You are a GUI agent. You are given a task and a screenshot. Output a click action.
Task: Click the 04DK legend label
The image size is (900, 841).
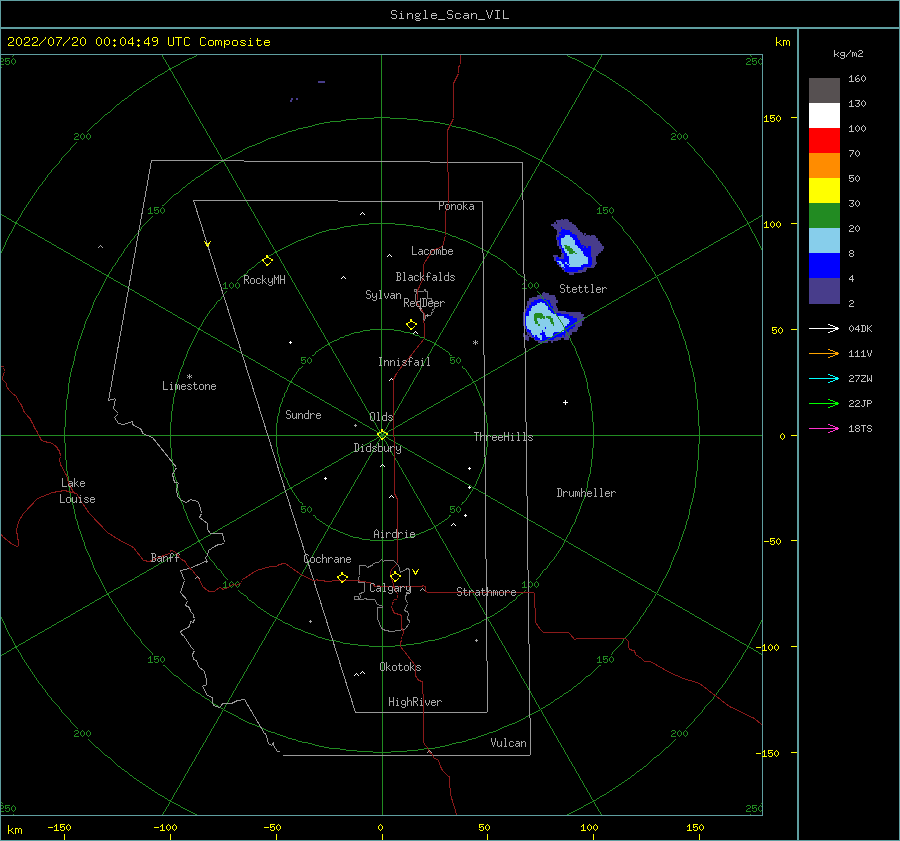pos(860,328)
